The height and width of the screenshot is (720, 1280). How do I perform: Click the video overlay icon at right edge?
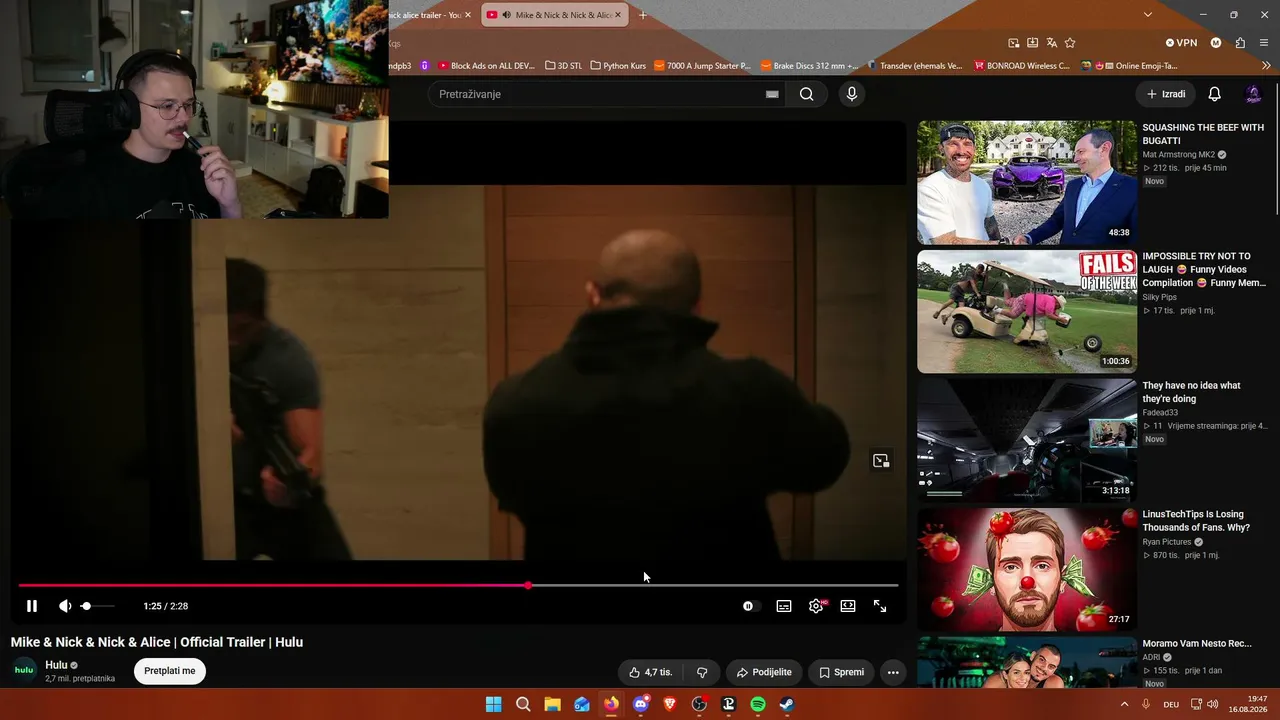(x=881, y=461)
